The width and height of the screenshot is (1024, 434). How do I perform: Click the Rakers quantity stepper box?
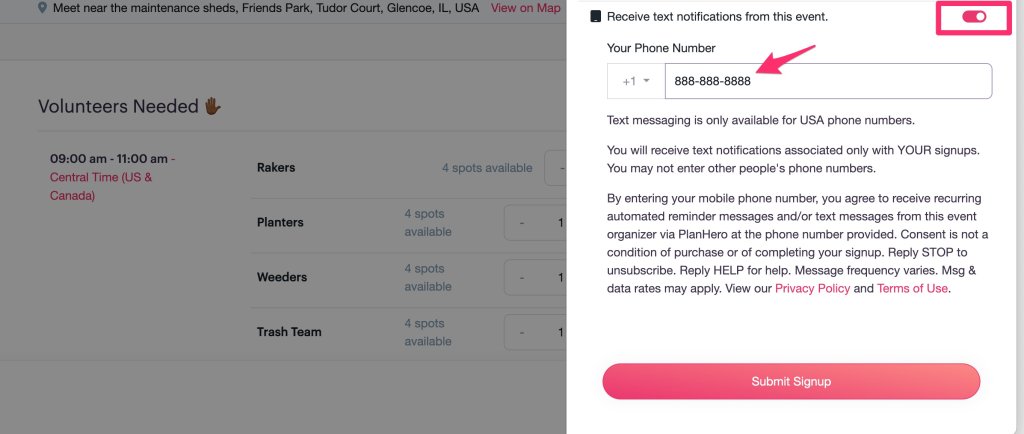[x=556, y=168]
